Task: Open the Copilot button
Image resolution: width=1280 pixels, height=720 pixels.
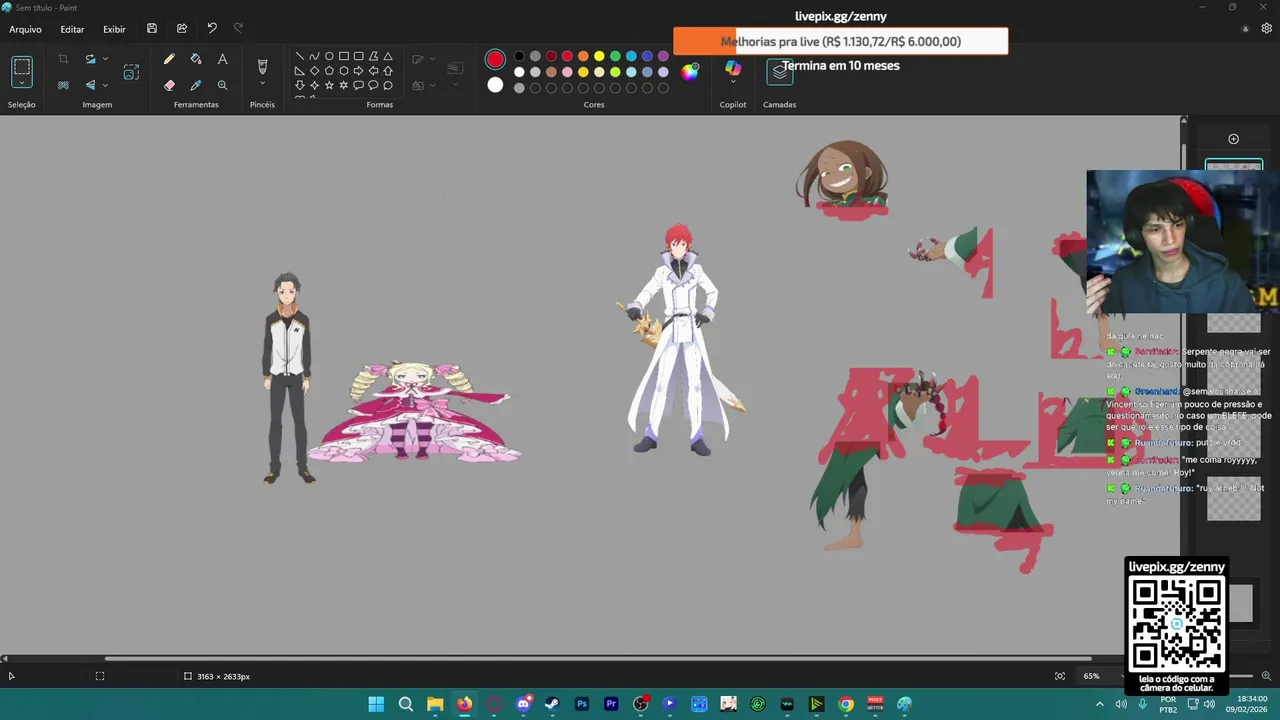Action: 733,67
